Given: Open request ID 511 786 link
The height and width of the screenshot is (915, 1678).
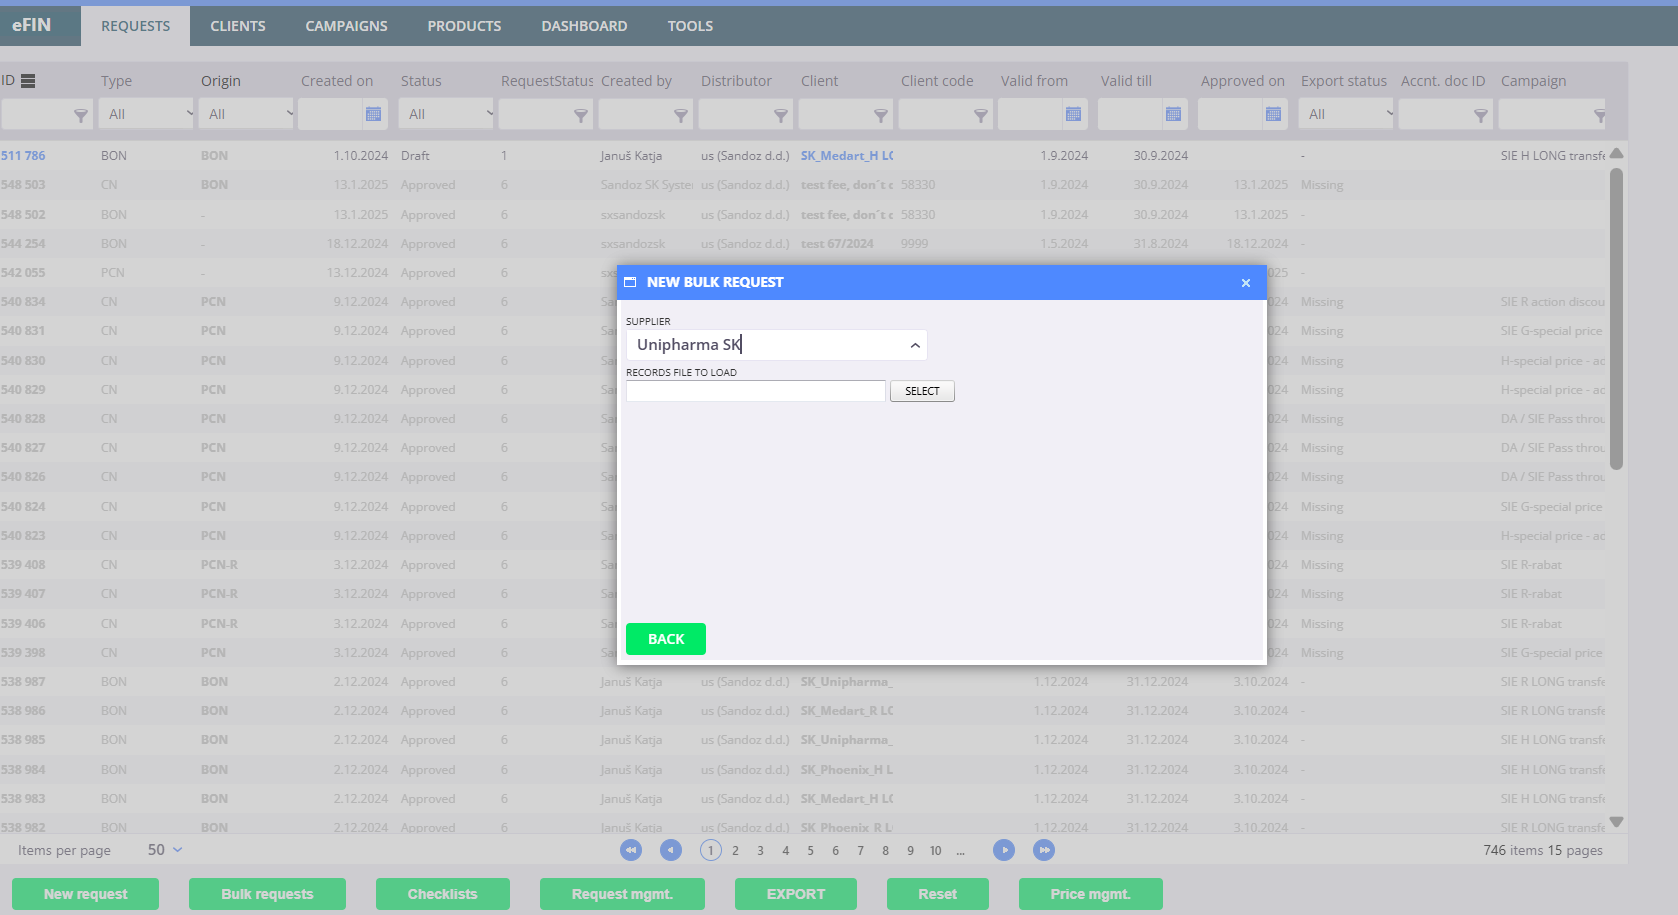Looking at the screenshot, I should click(23, 156).
